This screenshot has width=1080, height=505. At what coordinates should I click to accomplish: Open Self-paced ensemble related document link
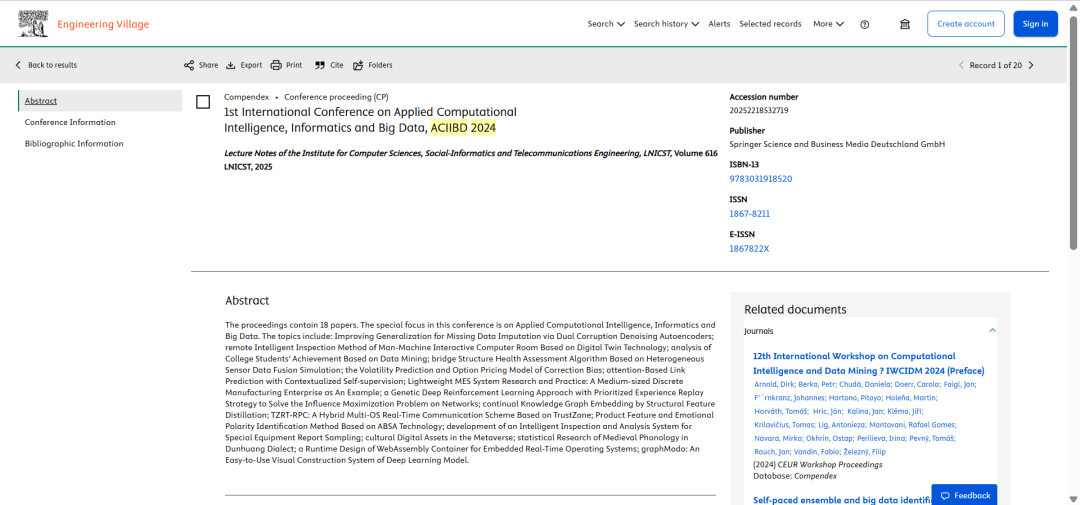[840, 499]
